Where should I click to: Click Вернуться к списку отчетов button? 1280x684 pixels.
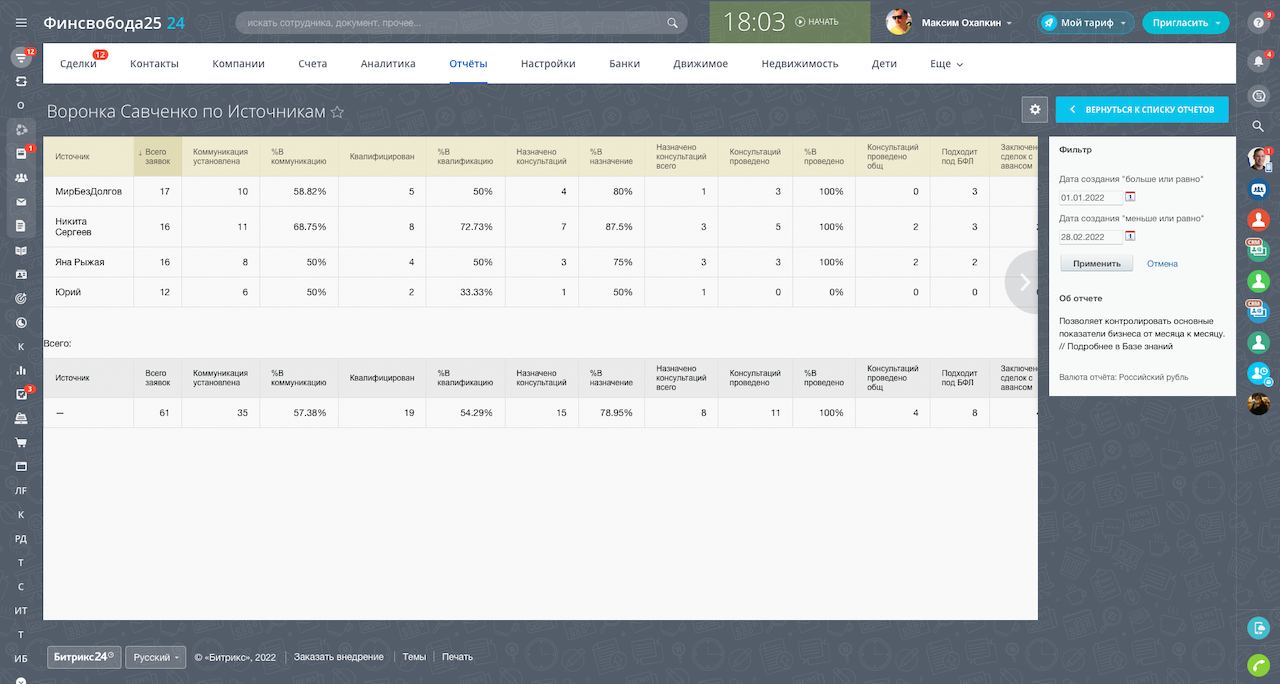coord(1141,110)
